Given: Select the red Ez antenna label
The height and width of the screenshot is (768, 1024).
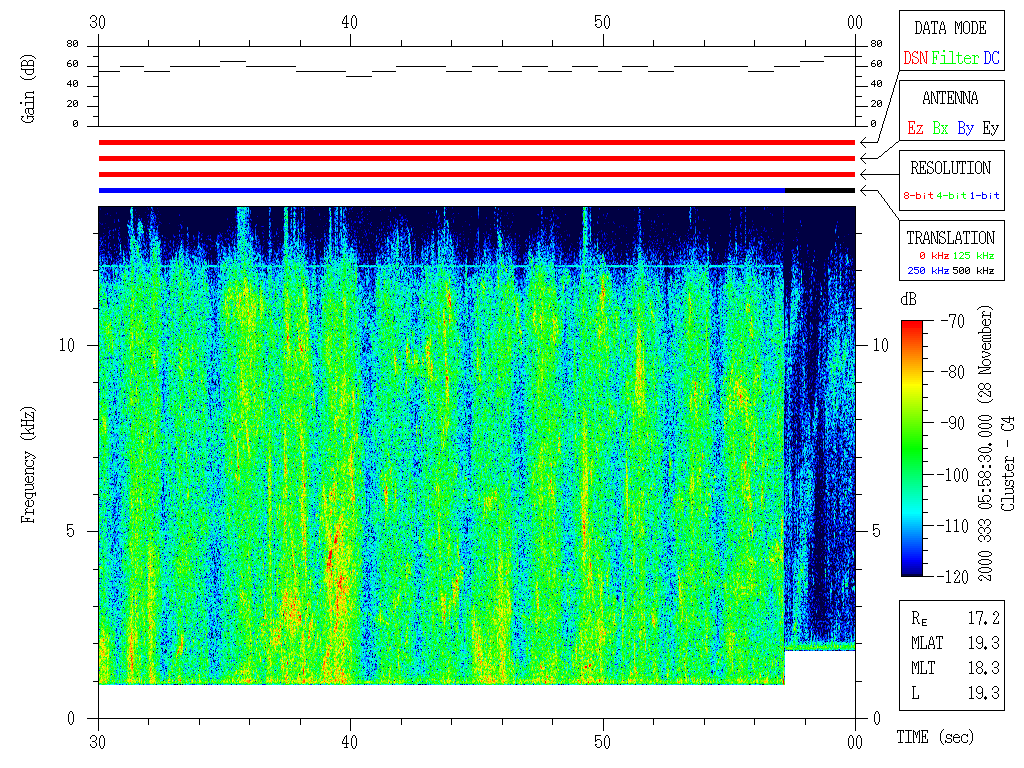Looking at the screenshot, I should click(915, 129).
